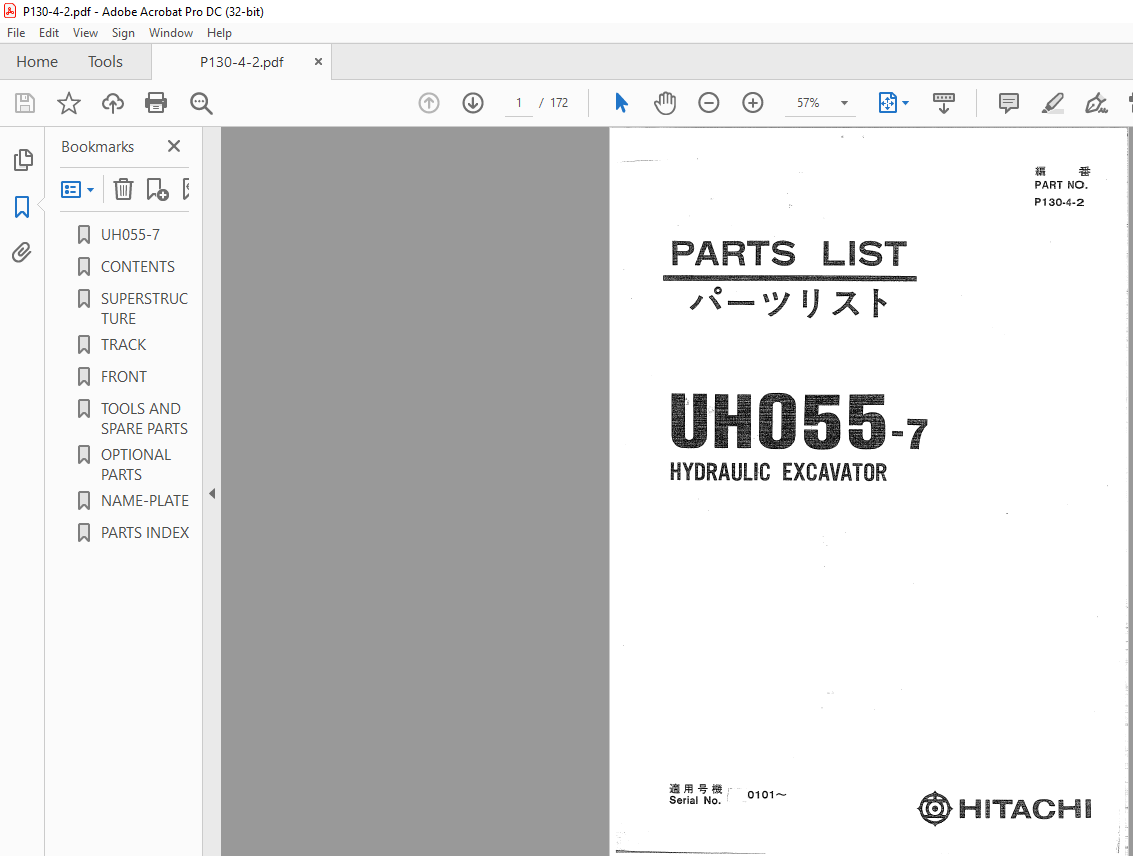Add a comment note icon
The width and height of the screenshot is (1133, 856).
point(1009,103)
